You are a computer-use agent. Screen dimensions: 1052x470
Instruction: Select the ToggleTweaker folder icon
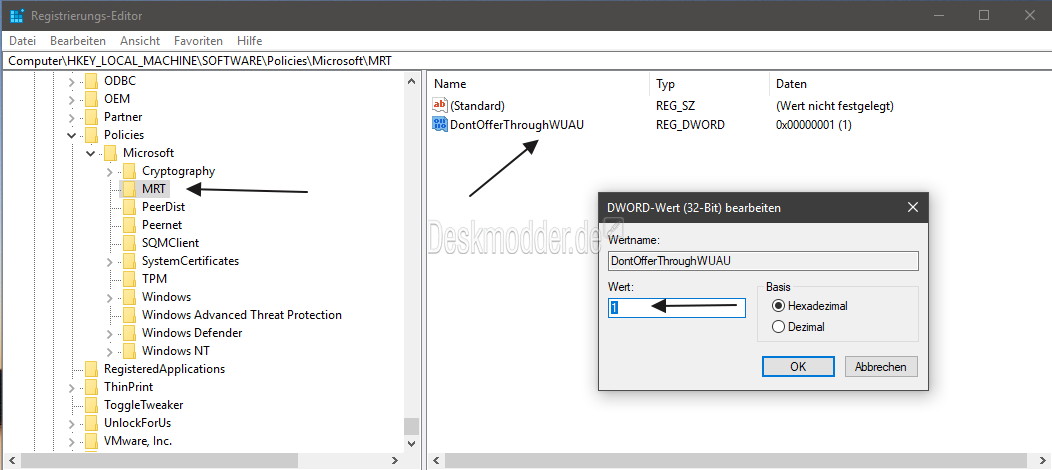pos(91,405)
